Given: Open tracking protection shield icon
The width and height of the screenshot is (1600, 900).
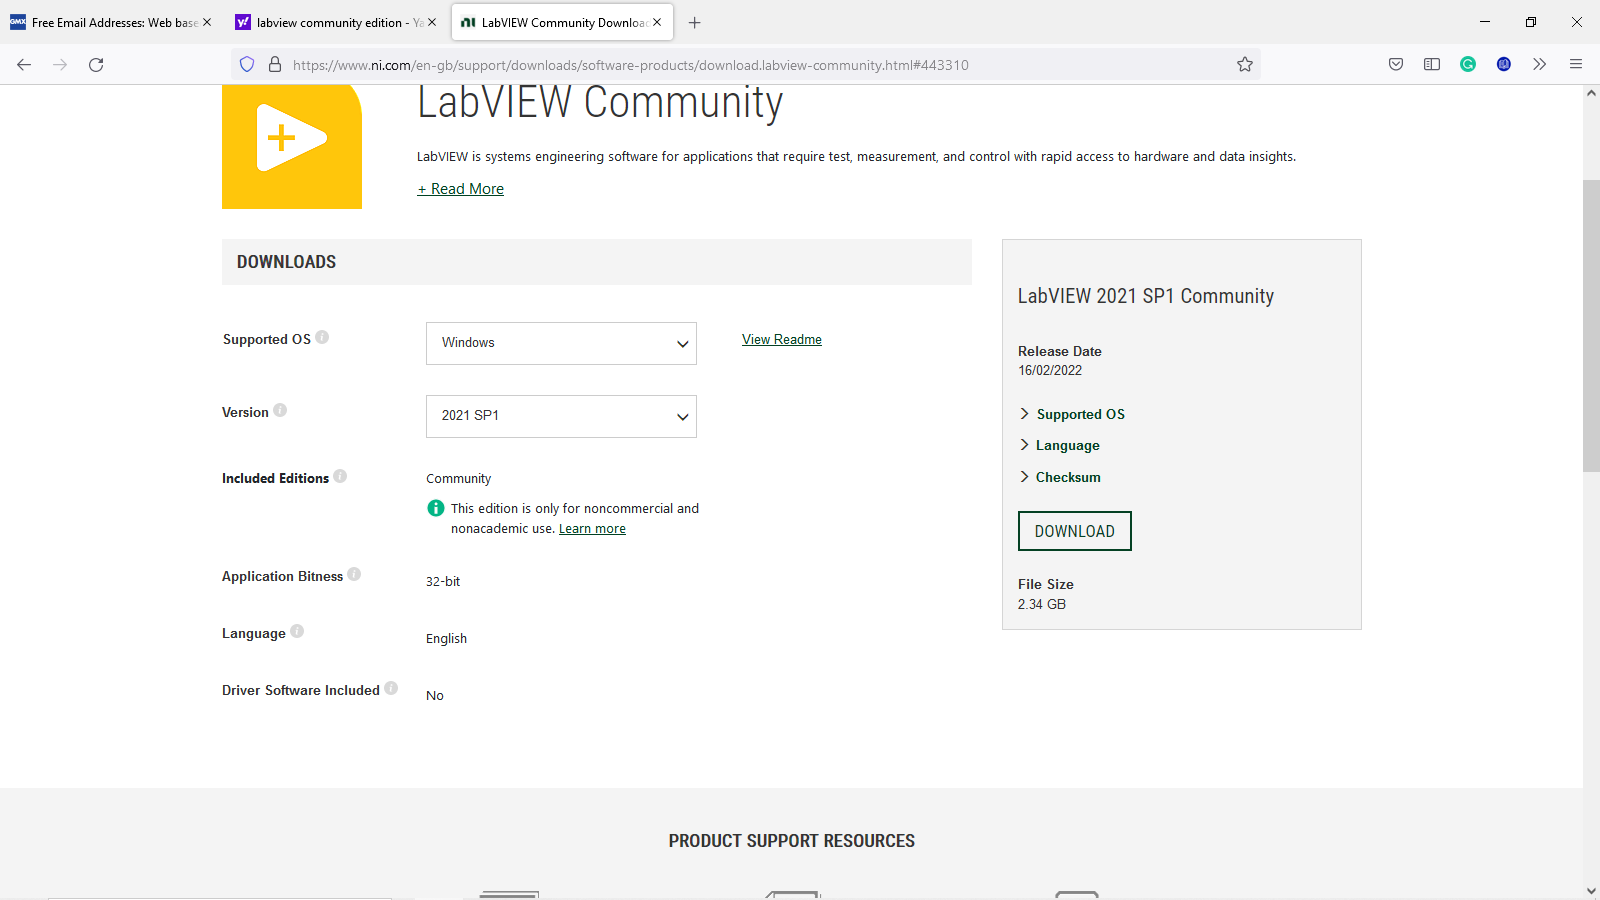Looking at the screenshot, I should tap(247, 64).
